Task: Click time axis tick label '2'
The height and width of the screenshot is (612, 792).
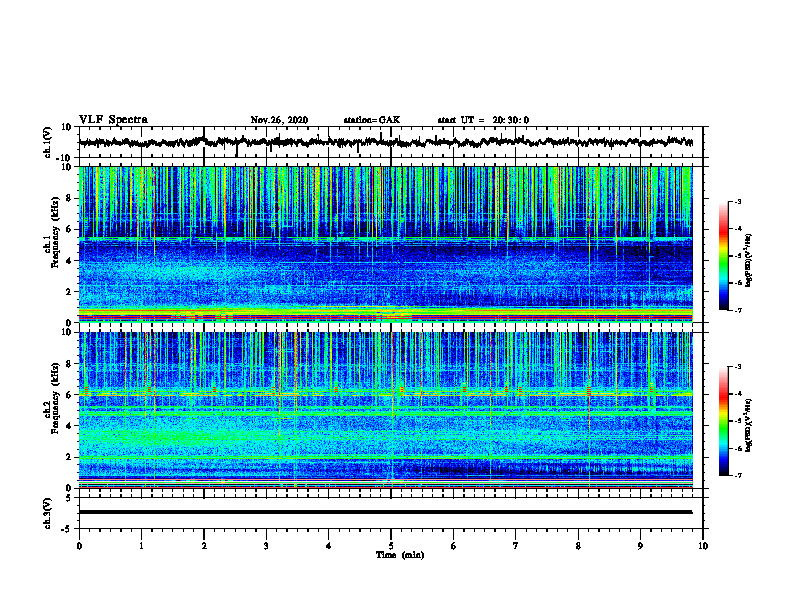Action: [x=204, y=546]
